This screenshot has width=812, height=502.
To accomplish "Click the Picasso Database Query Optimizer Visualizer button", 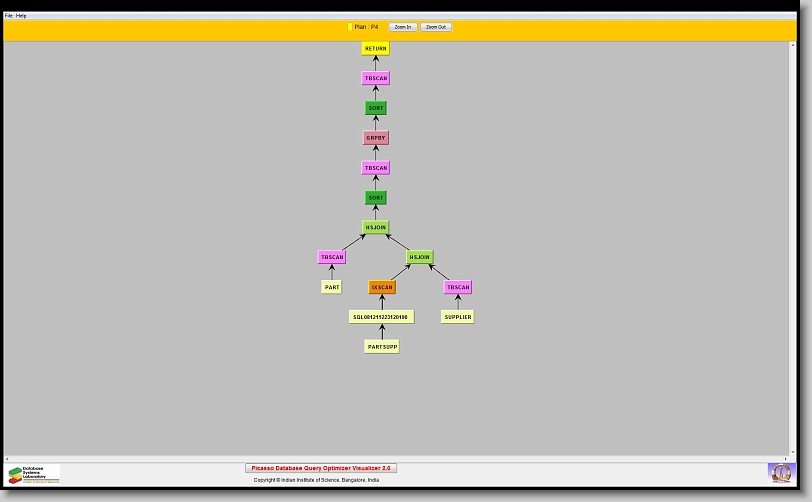I will tap(321, 468).
